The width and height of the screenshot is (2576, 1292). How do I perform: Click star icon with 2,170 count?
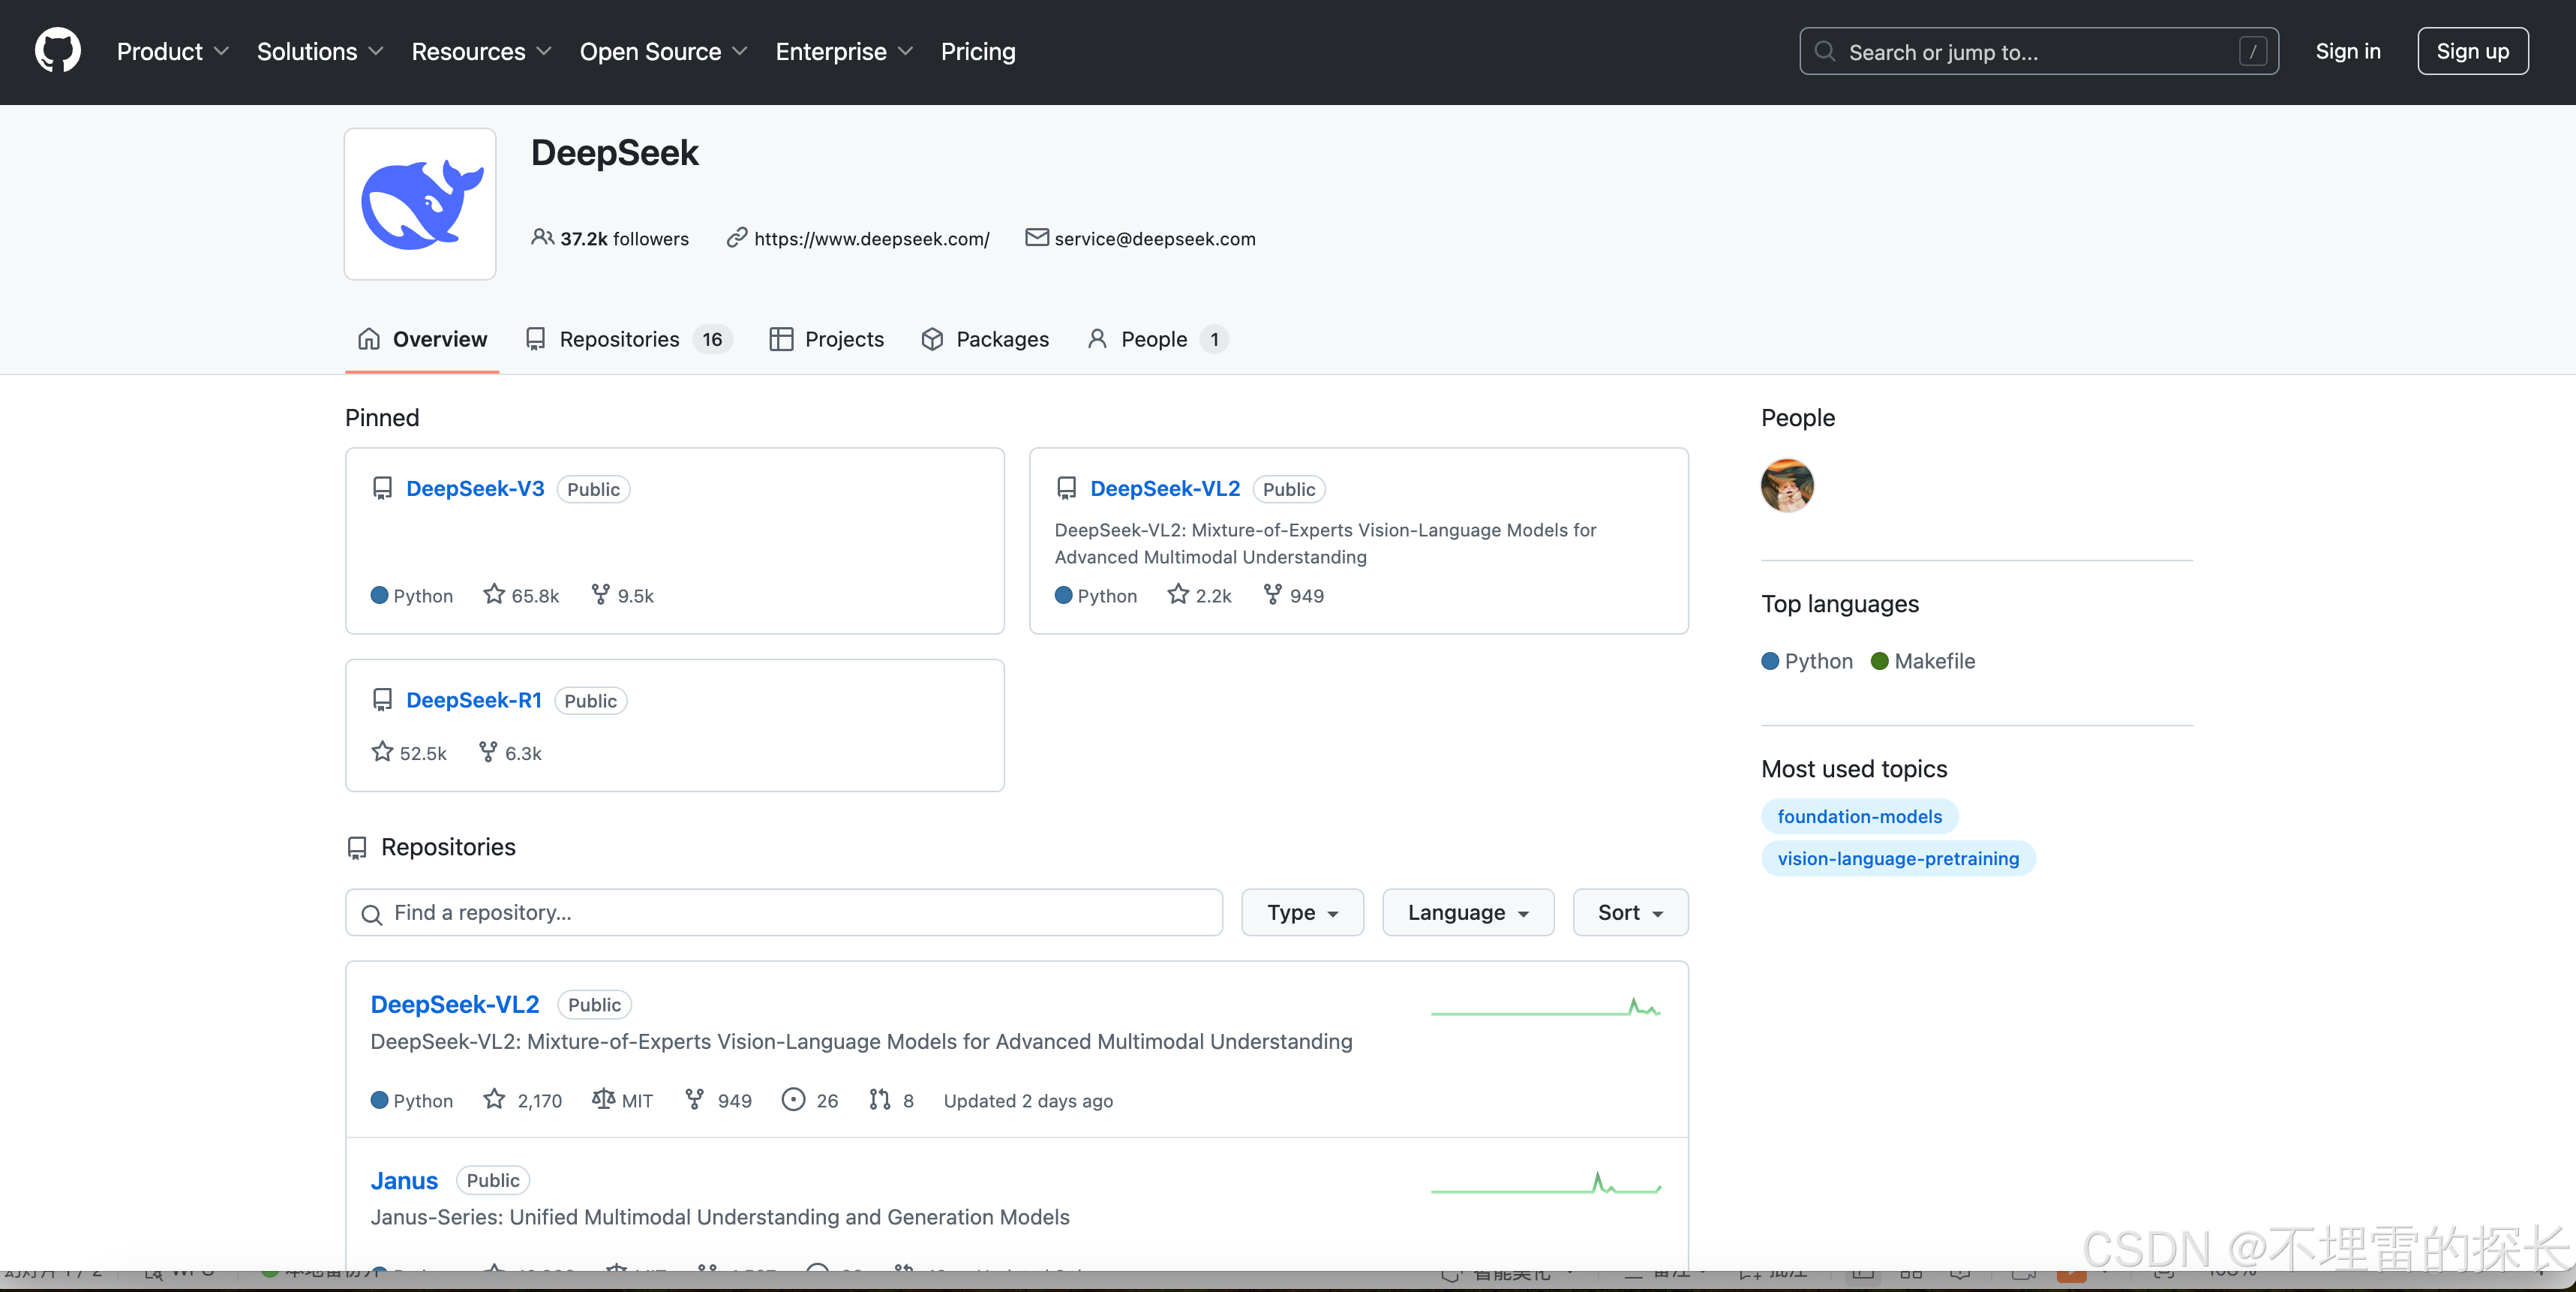tap(494, 1099)
